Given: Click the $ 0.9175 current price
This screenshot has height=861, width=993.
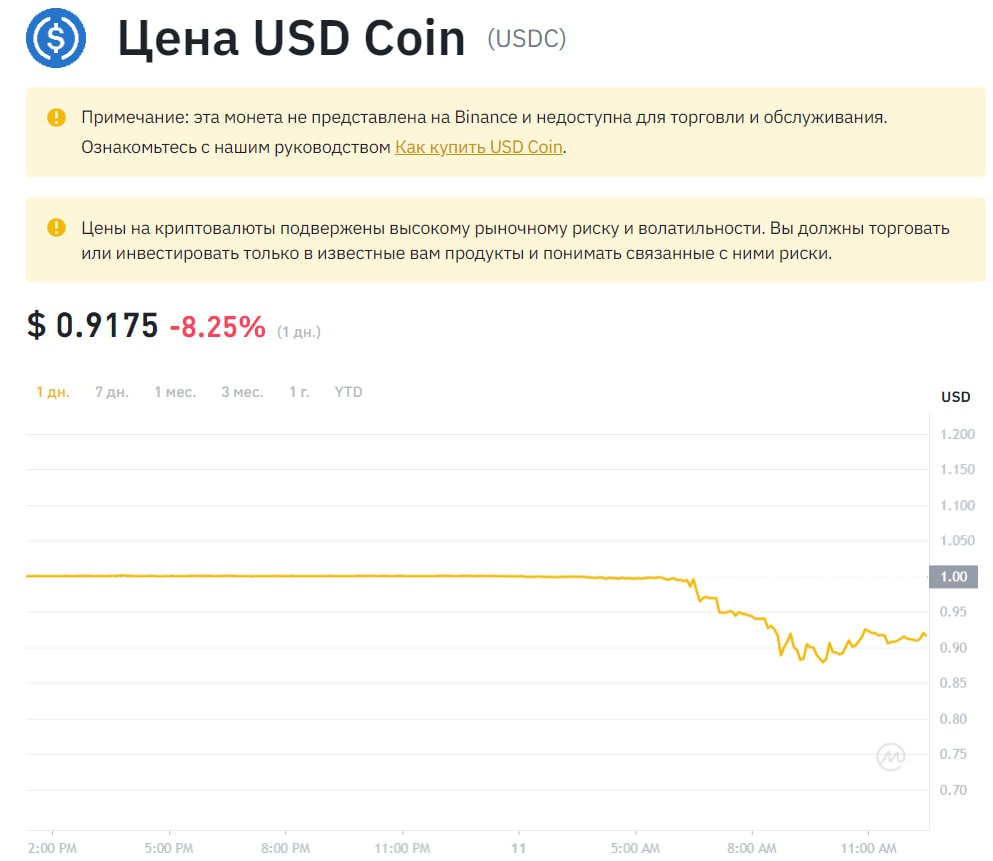Looking at the screenshot, I should click(x=92, y=325).
